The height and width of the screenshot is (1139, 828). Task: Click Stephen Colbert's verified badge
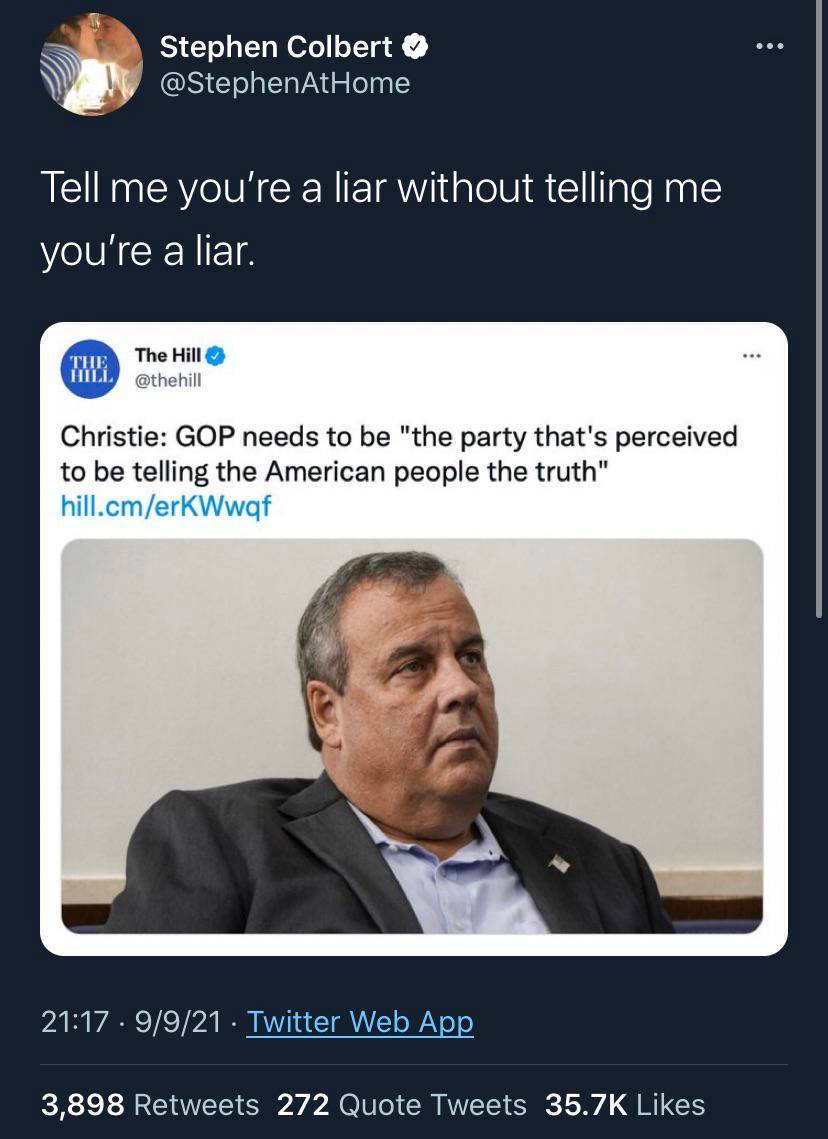pos(415,46)
